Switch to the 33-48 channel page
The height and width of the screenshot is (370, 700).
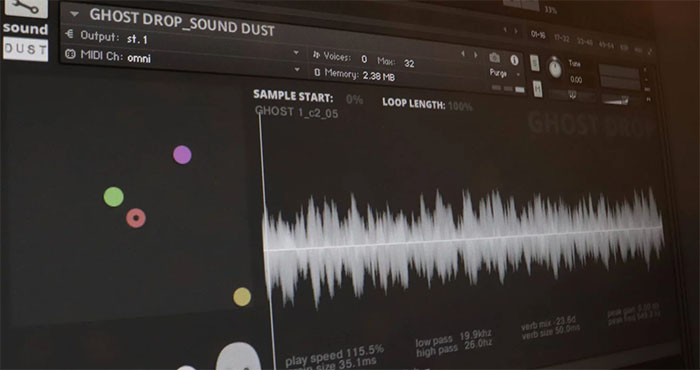pyautogui.click(x=584, y=42)
